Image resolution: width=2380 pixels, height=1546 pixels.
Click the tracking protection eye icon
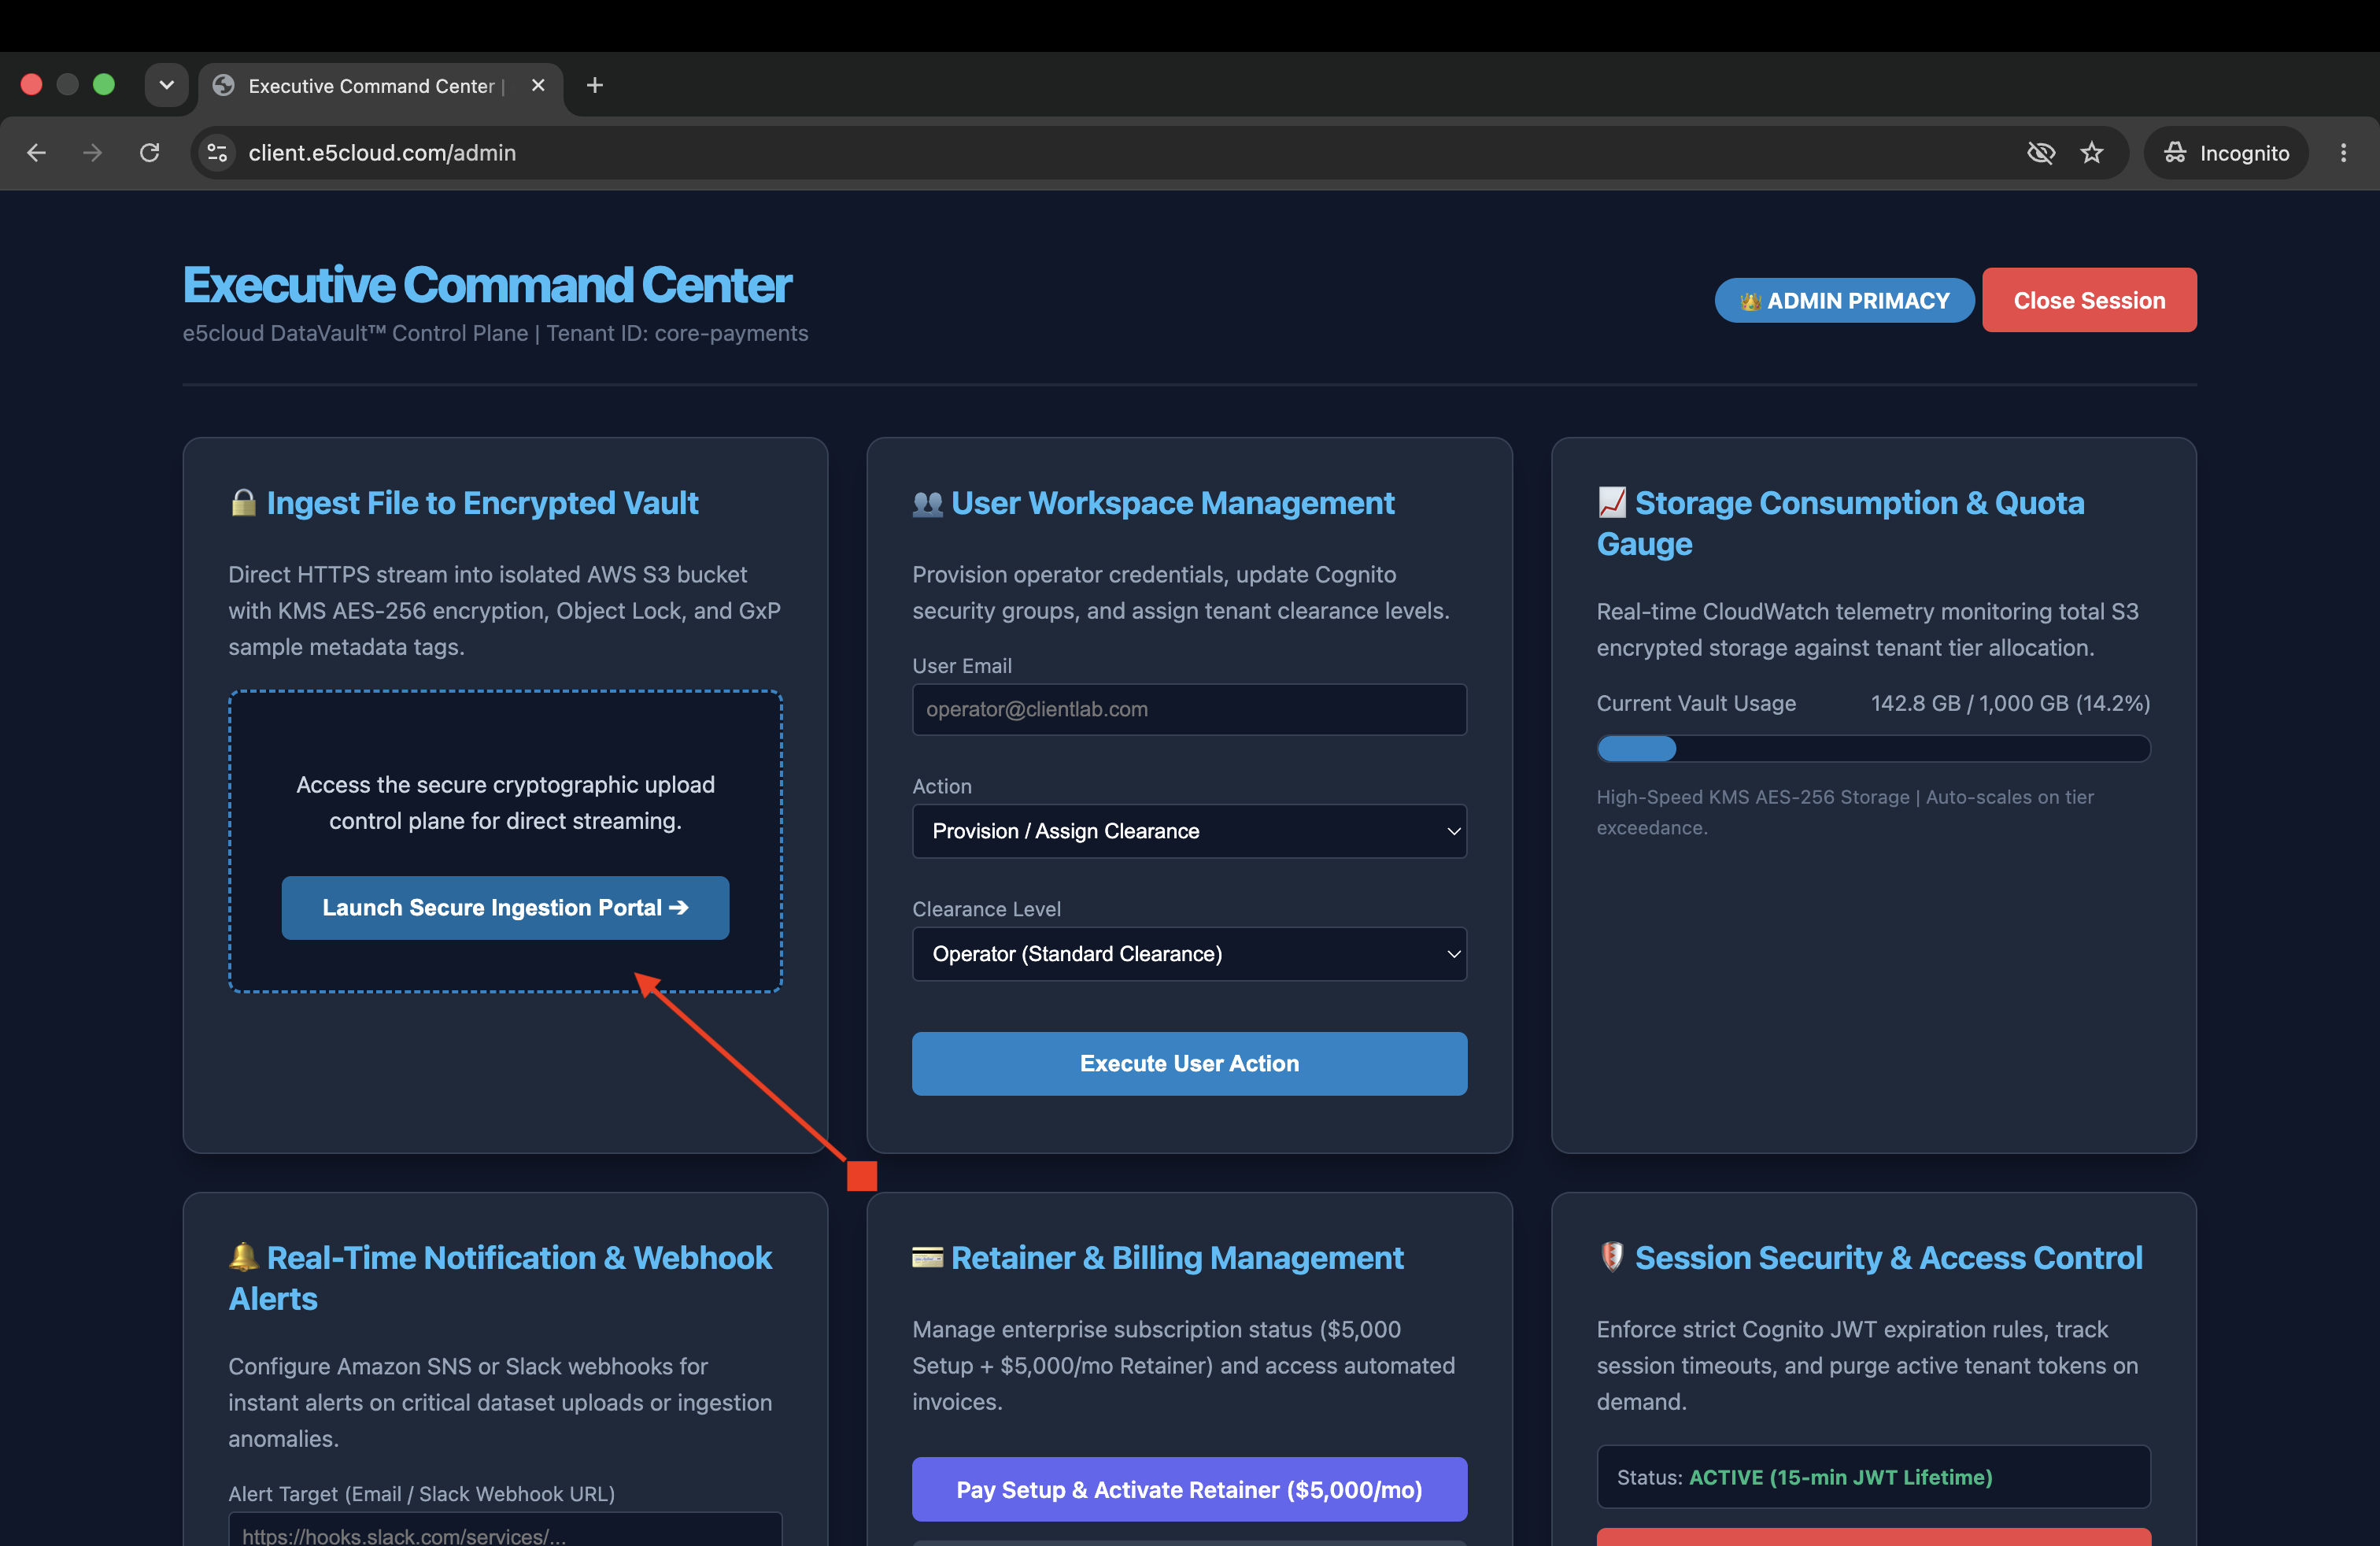pyautogui.click(x=2040, y=153)
